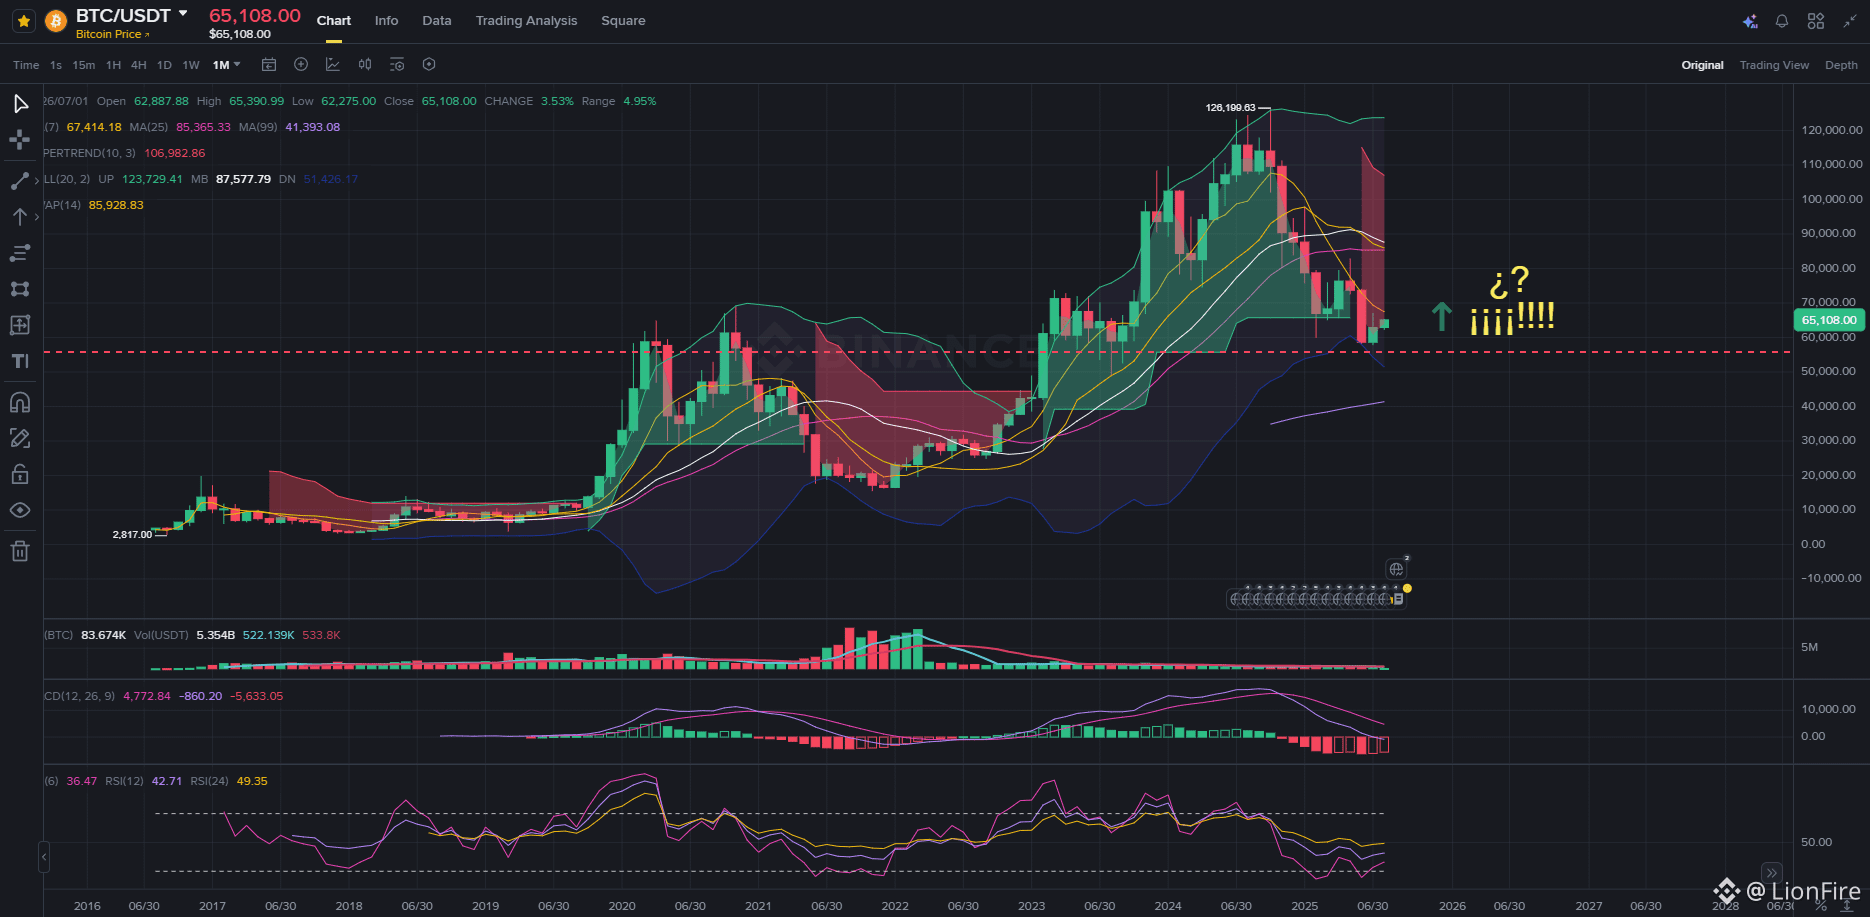The image size is (1870, 917).
Task: Click the collapse fullscreen arrows icon
Action: click(1850, 21)
